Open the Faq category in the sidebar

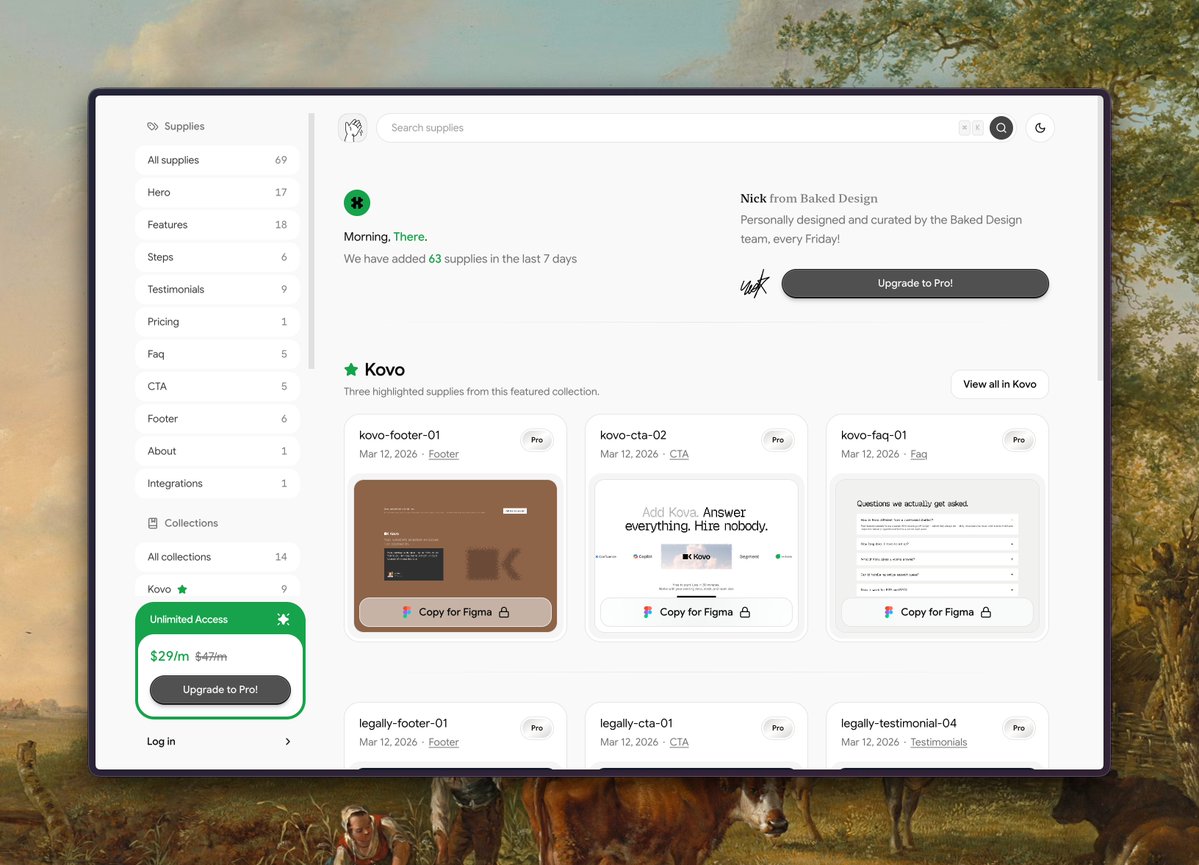(x=217, y=354)
